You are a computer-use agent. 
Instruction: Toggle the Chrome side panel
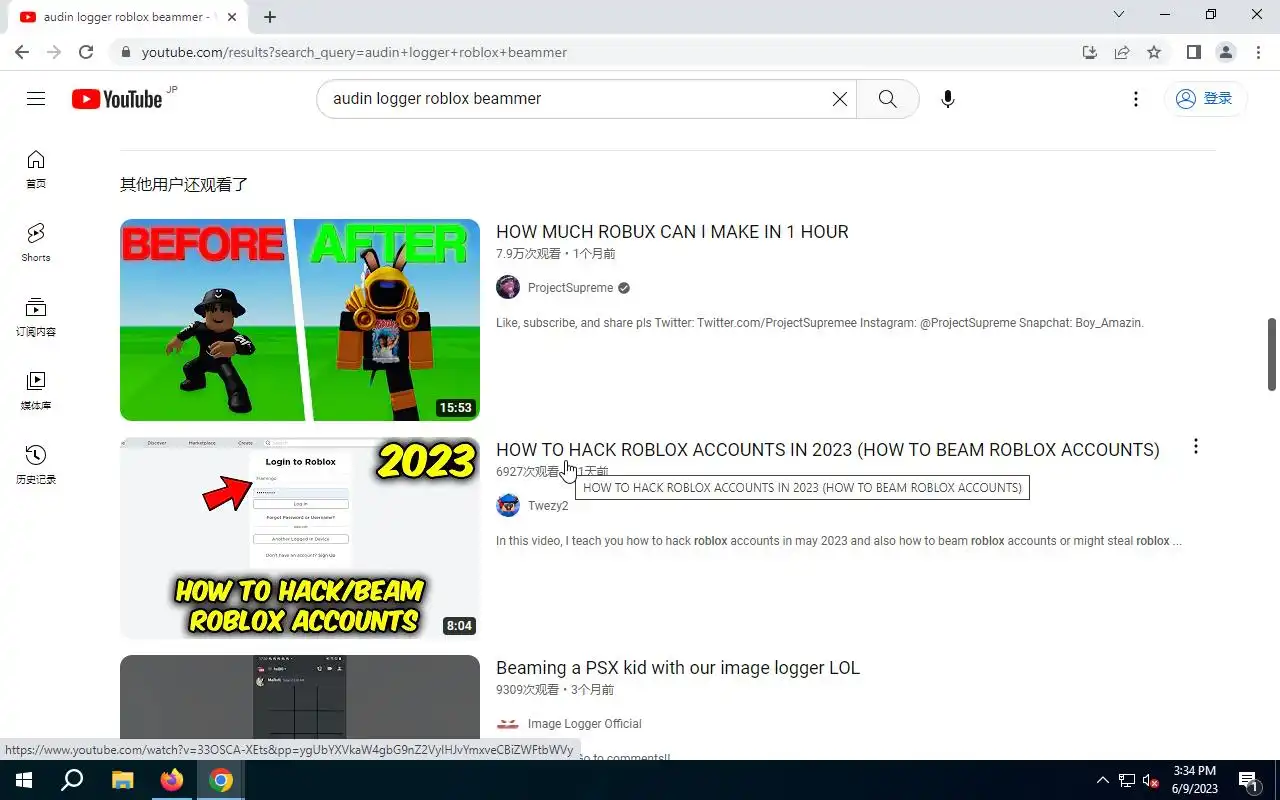[x=1194, y=52]
